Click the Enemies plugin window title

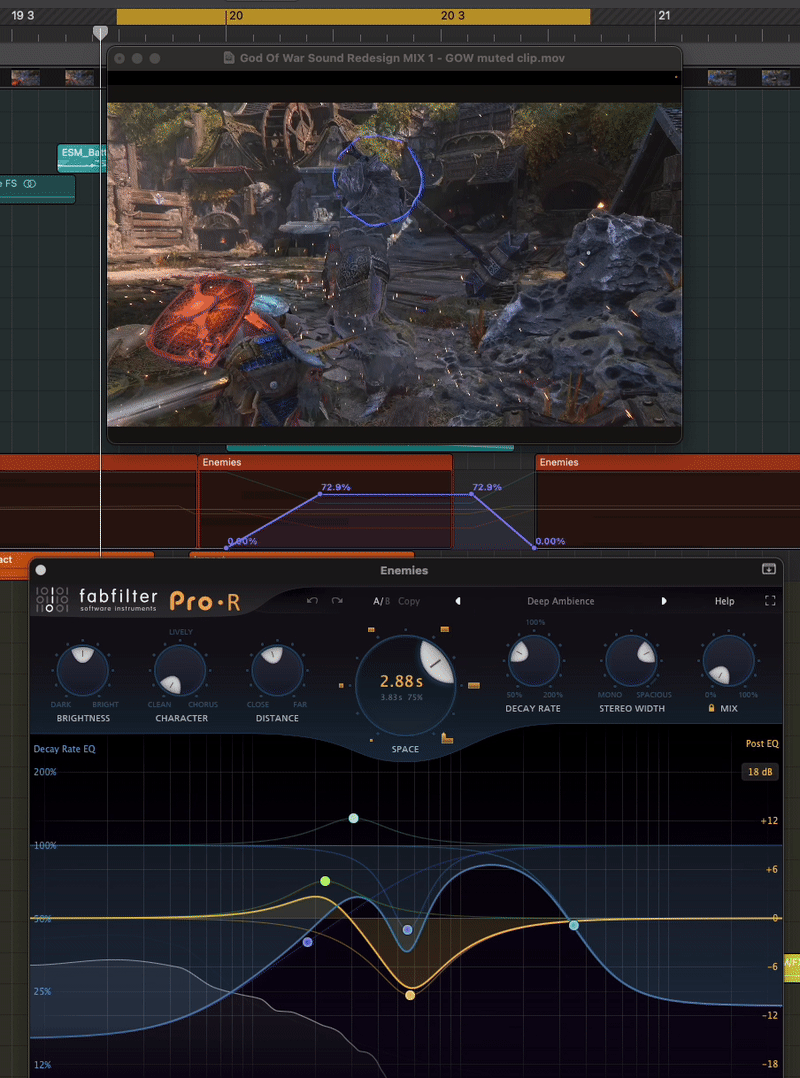(404, 570)
